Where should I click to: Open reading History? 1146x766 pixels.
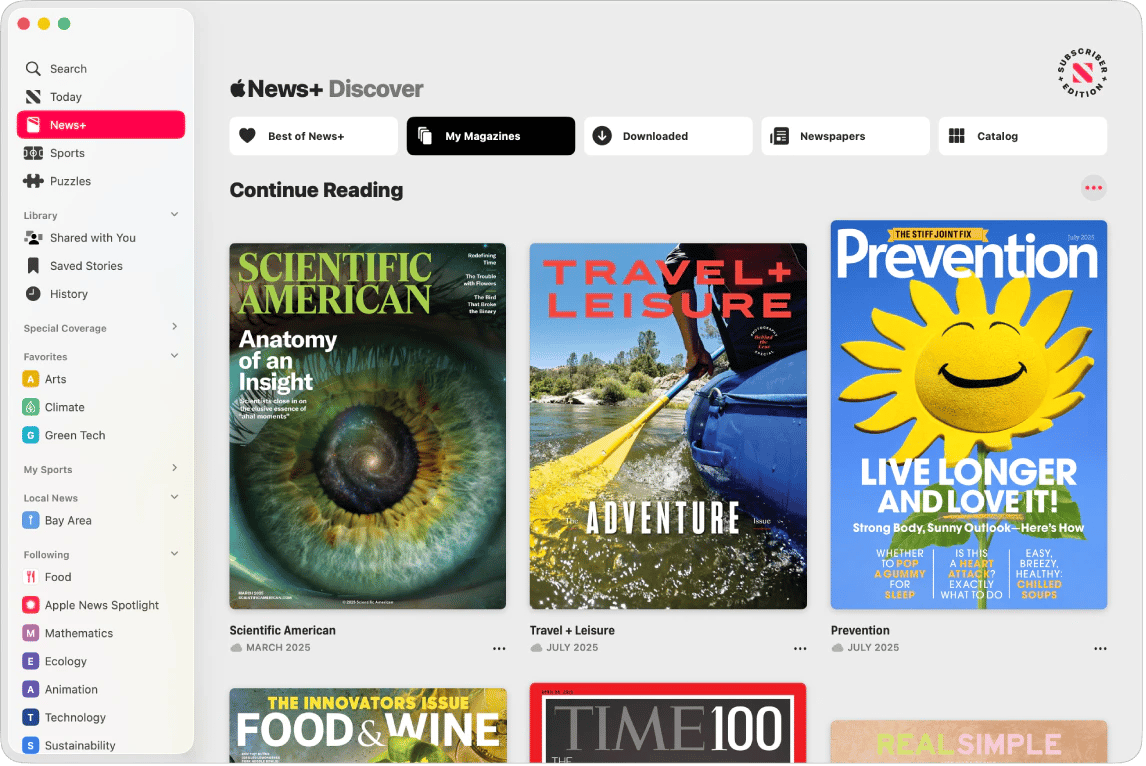(69, 294)
